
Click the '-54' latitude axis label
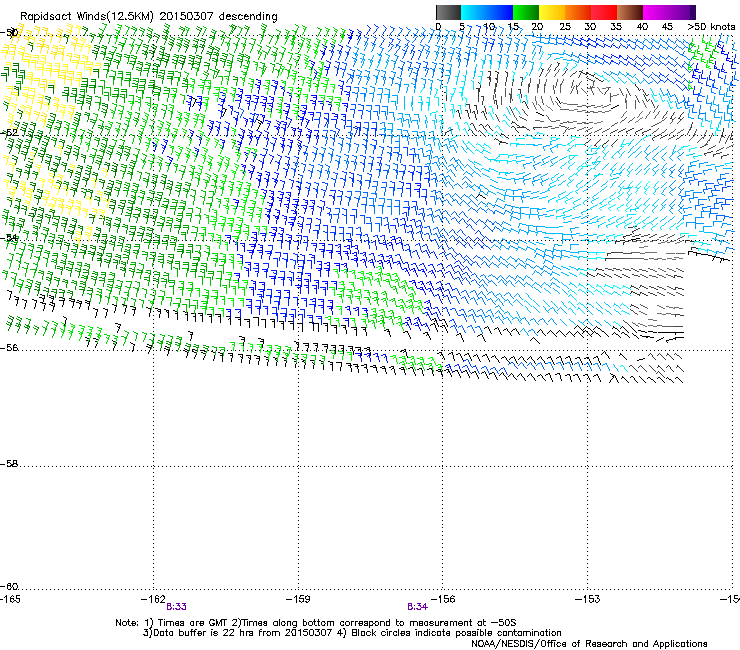coord(9,238)
